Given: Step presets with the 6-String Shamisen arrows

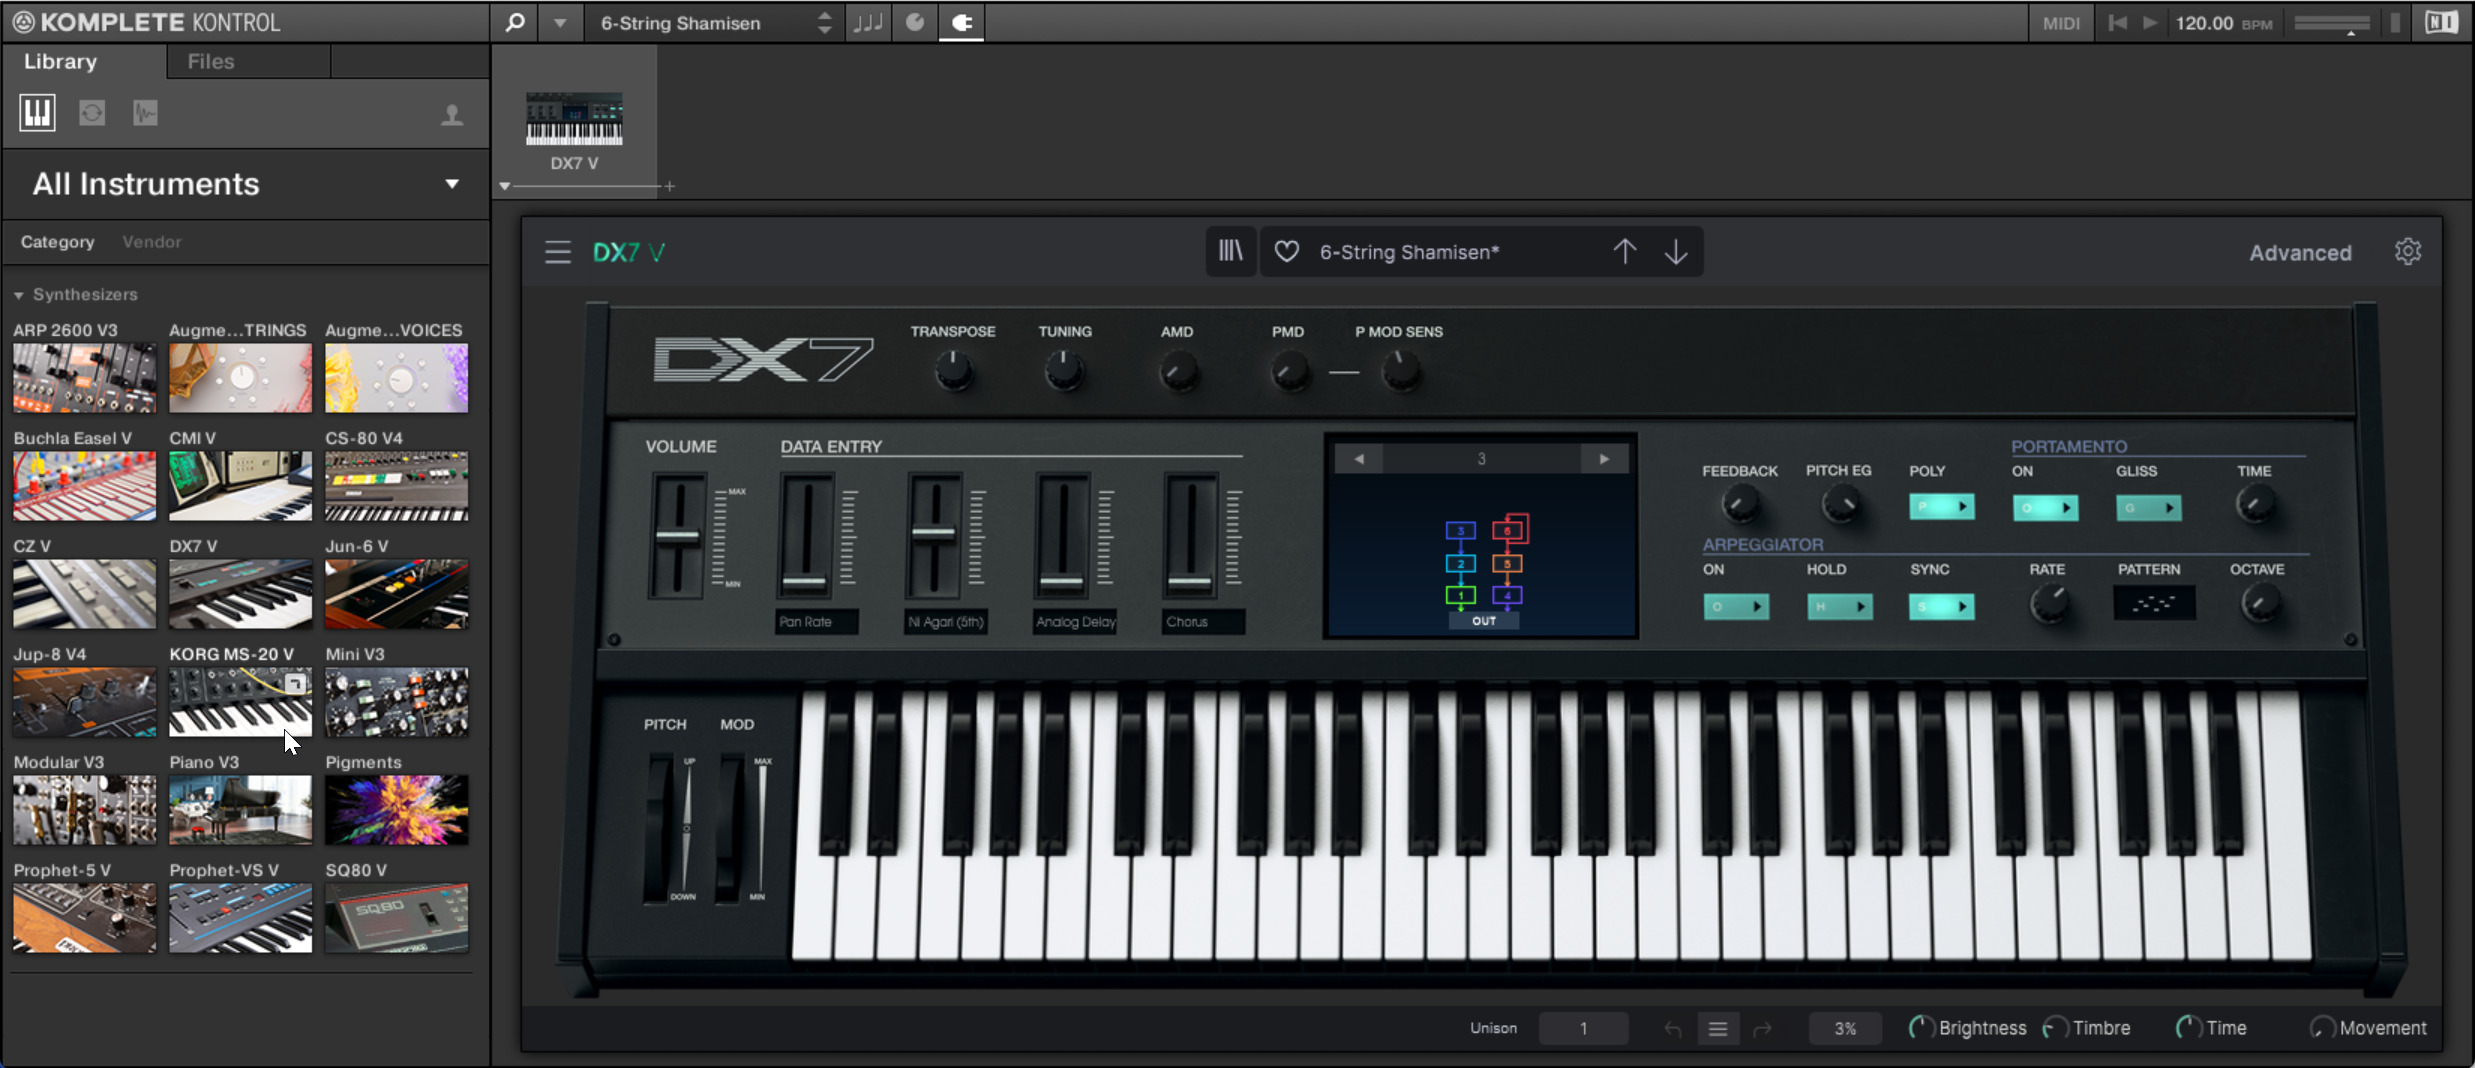Looking at the screenshot, I should [x=824, y=23].
